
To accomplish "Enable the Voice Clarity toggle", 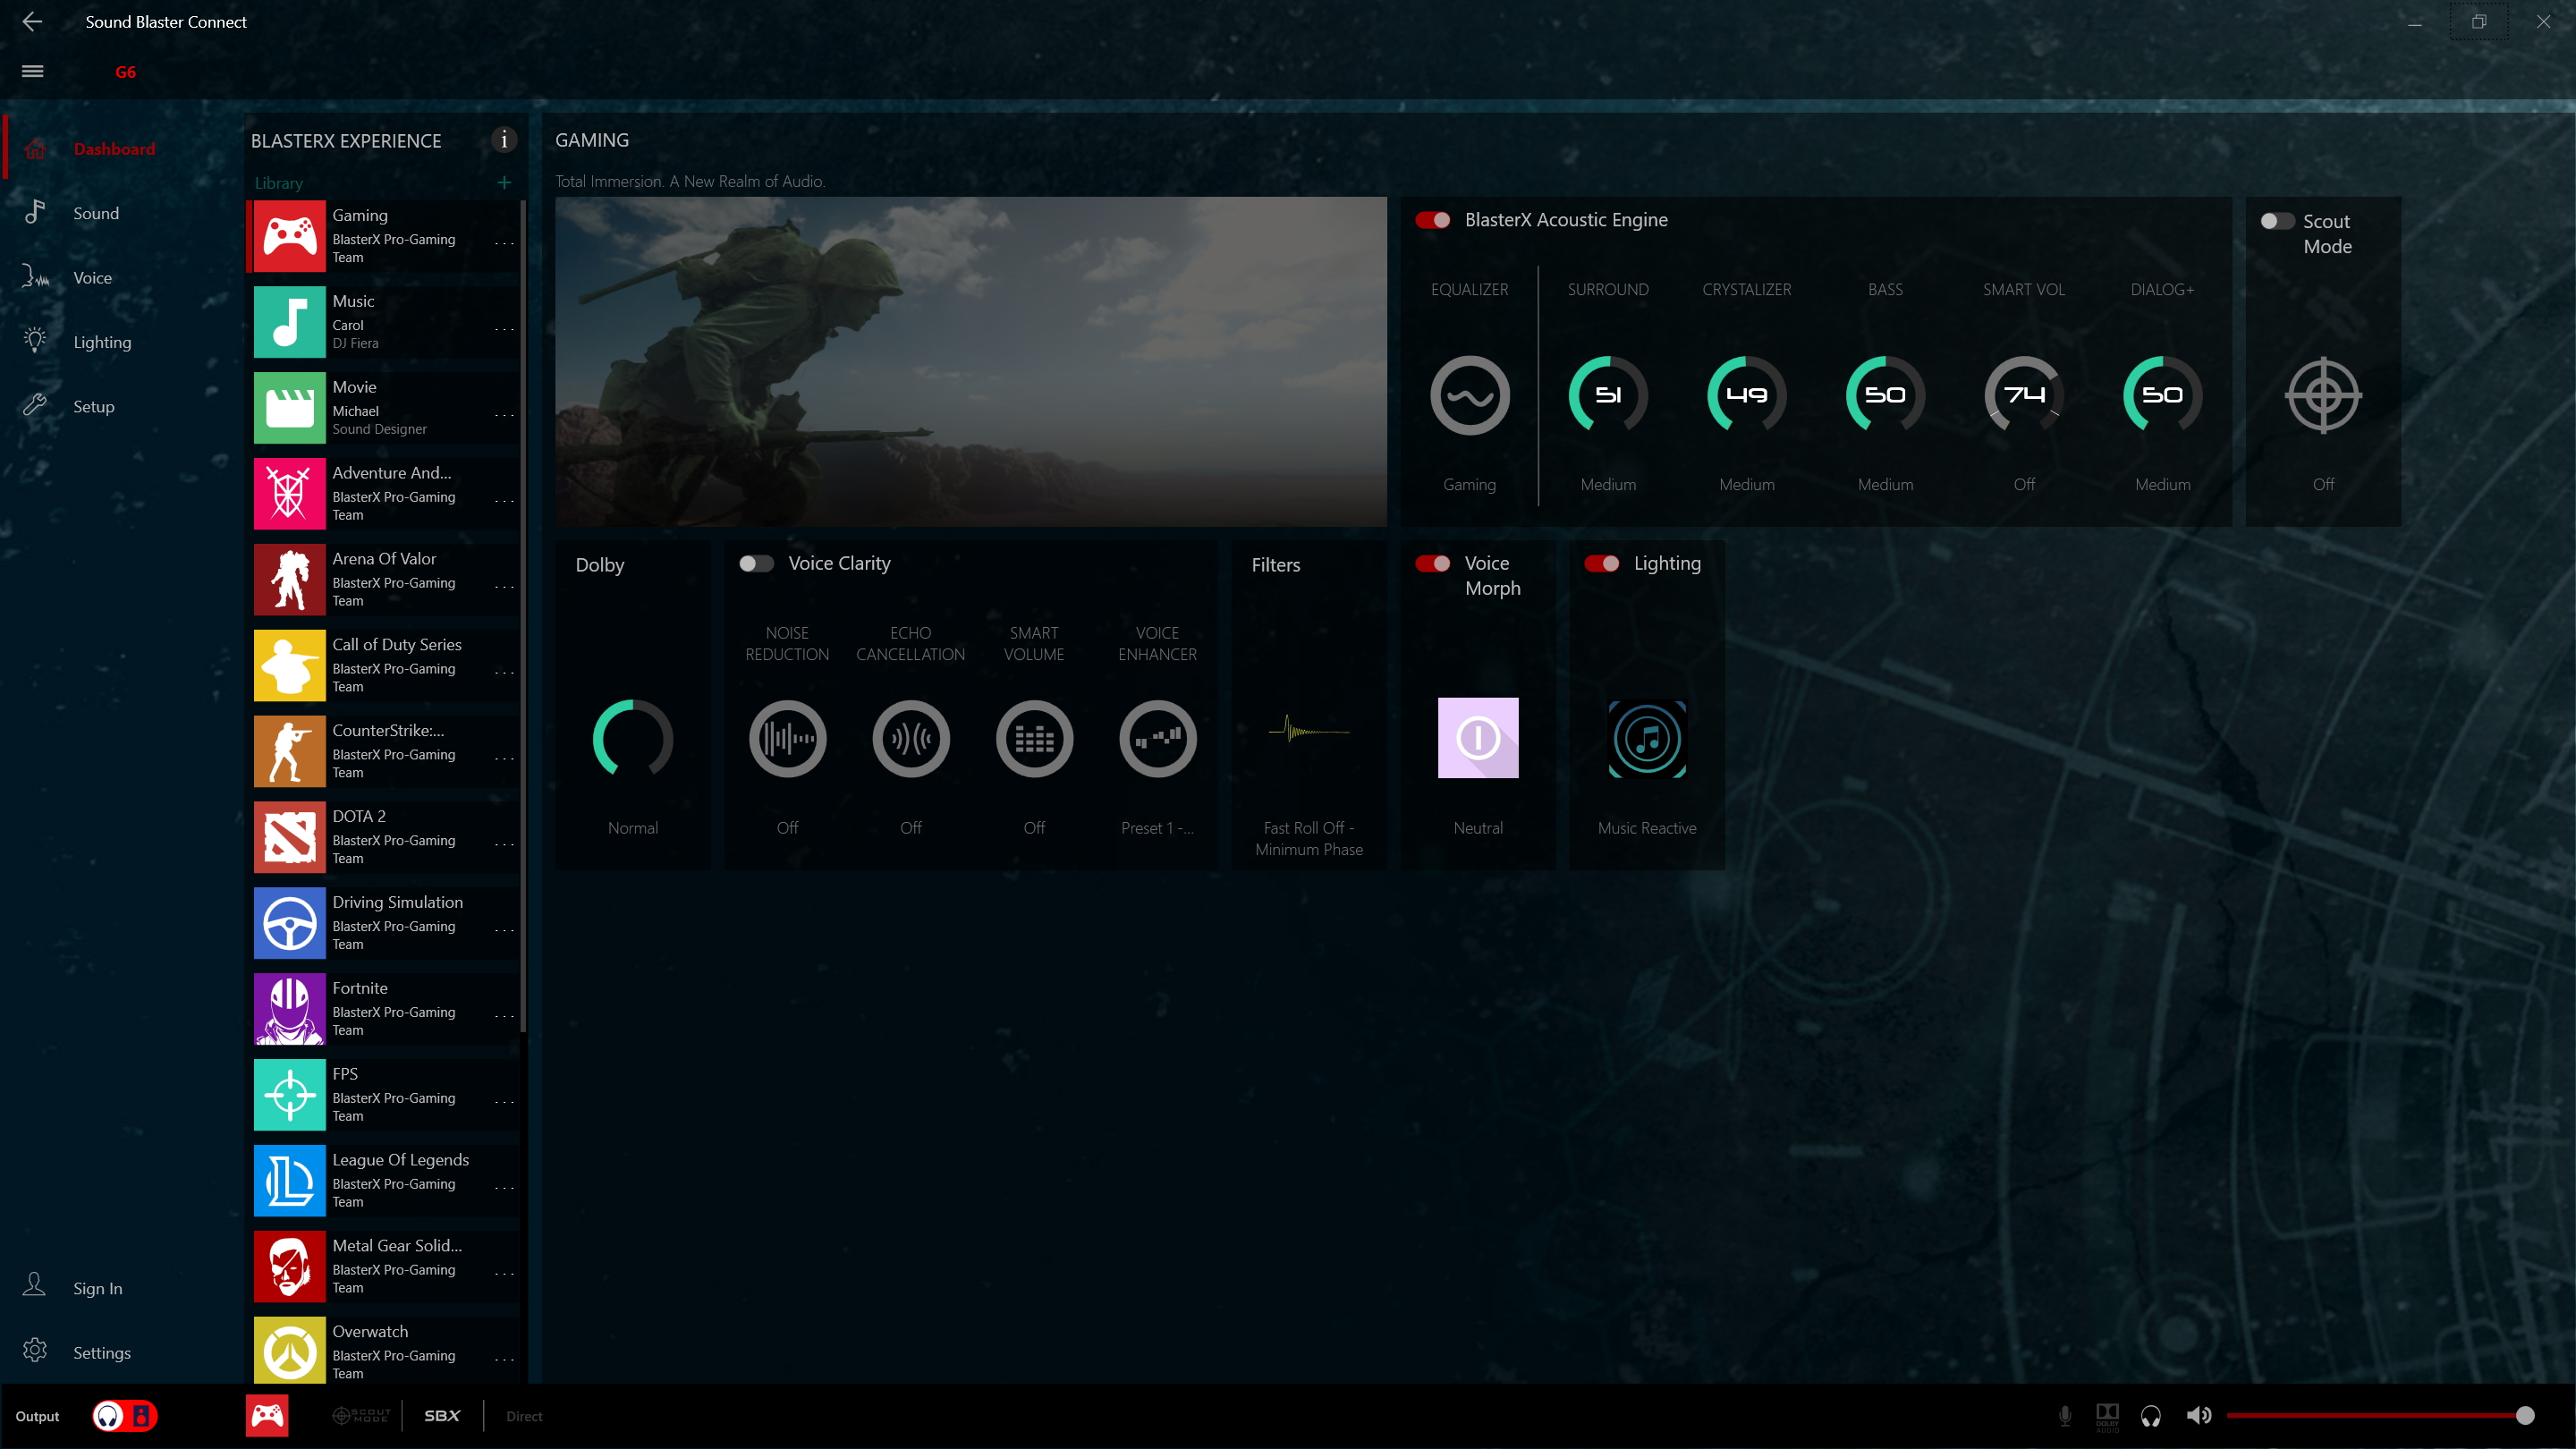I will (x=756, y=564).
